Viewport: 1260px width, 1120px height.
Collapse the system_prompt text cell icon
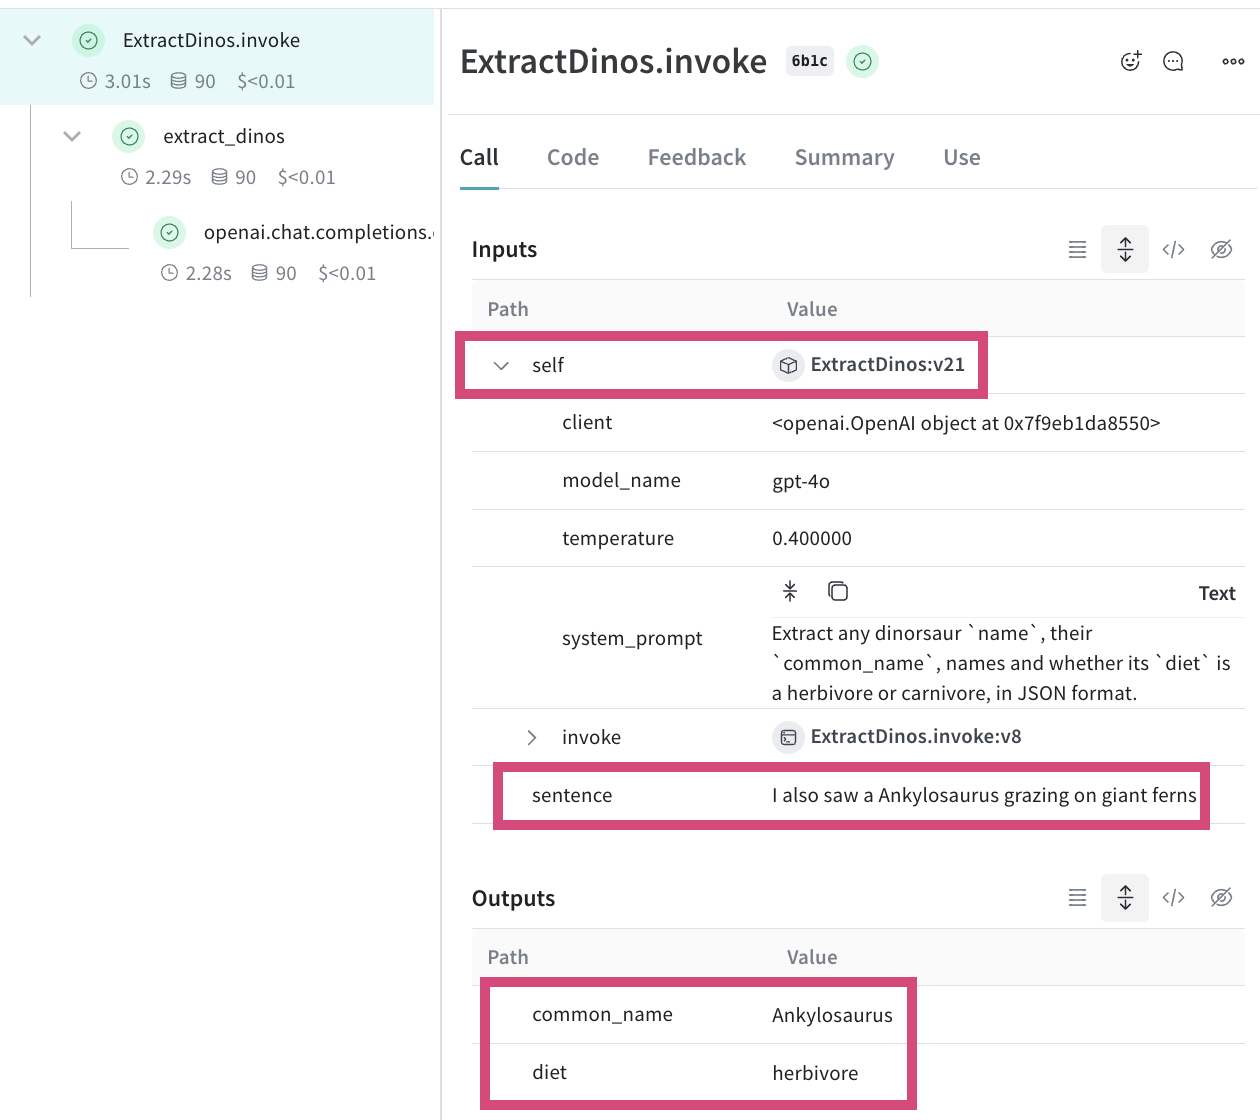tap(790, 591)
